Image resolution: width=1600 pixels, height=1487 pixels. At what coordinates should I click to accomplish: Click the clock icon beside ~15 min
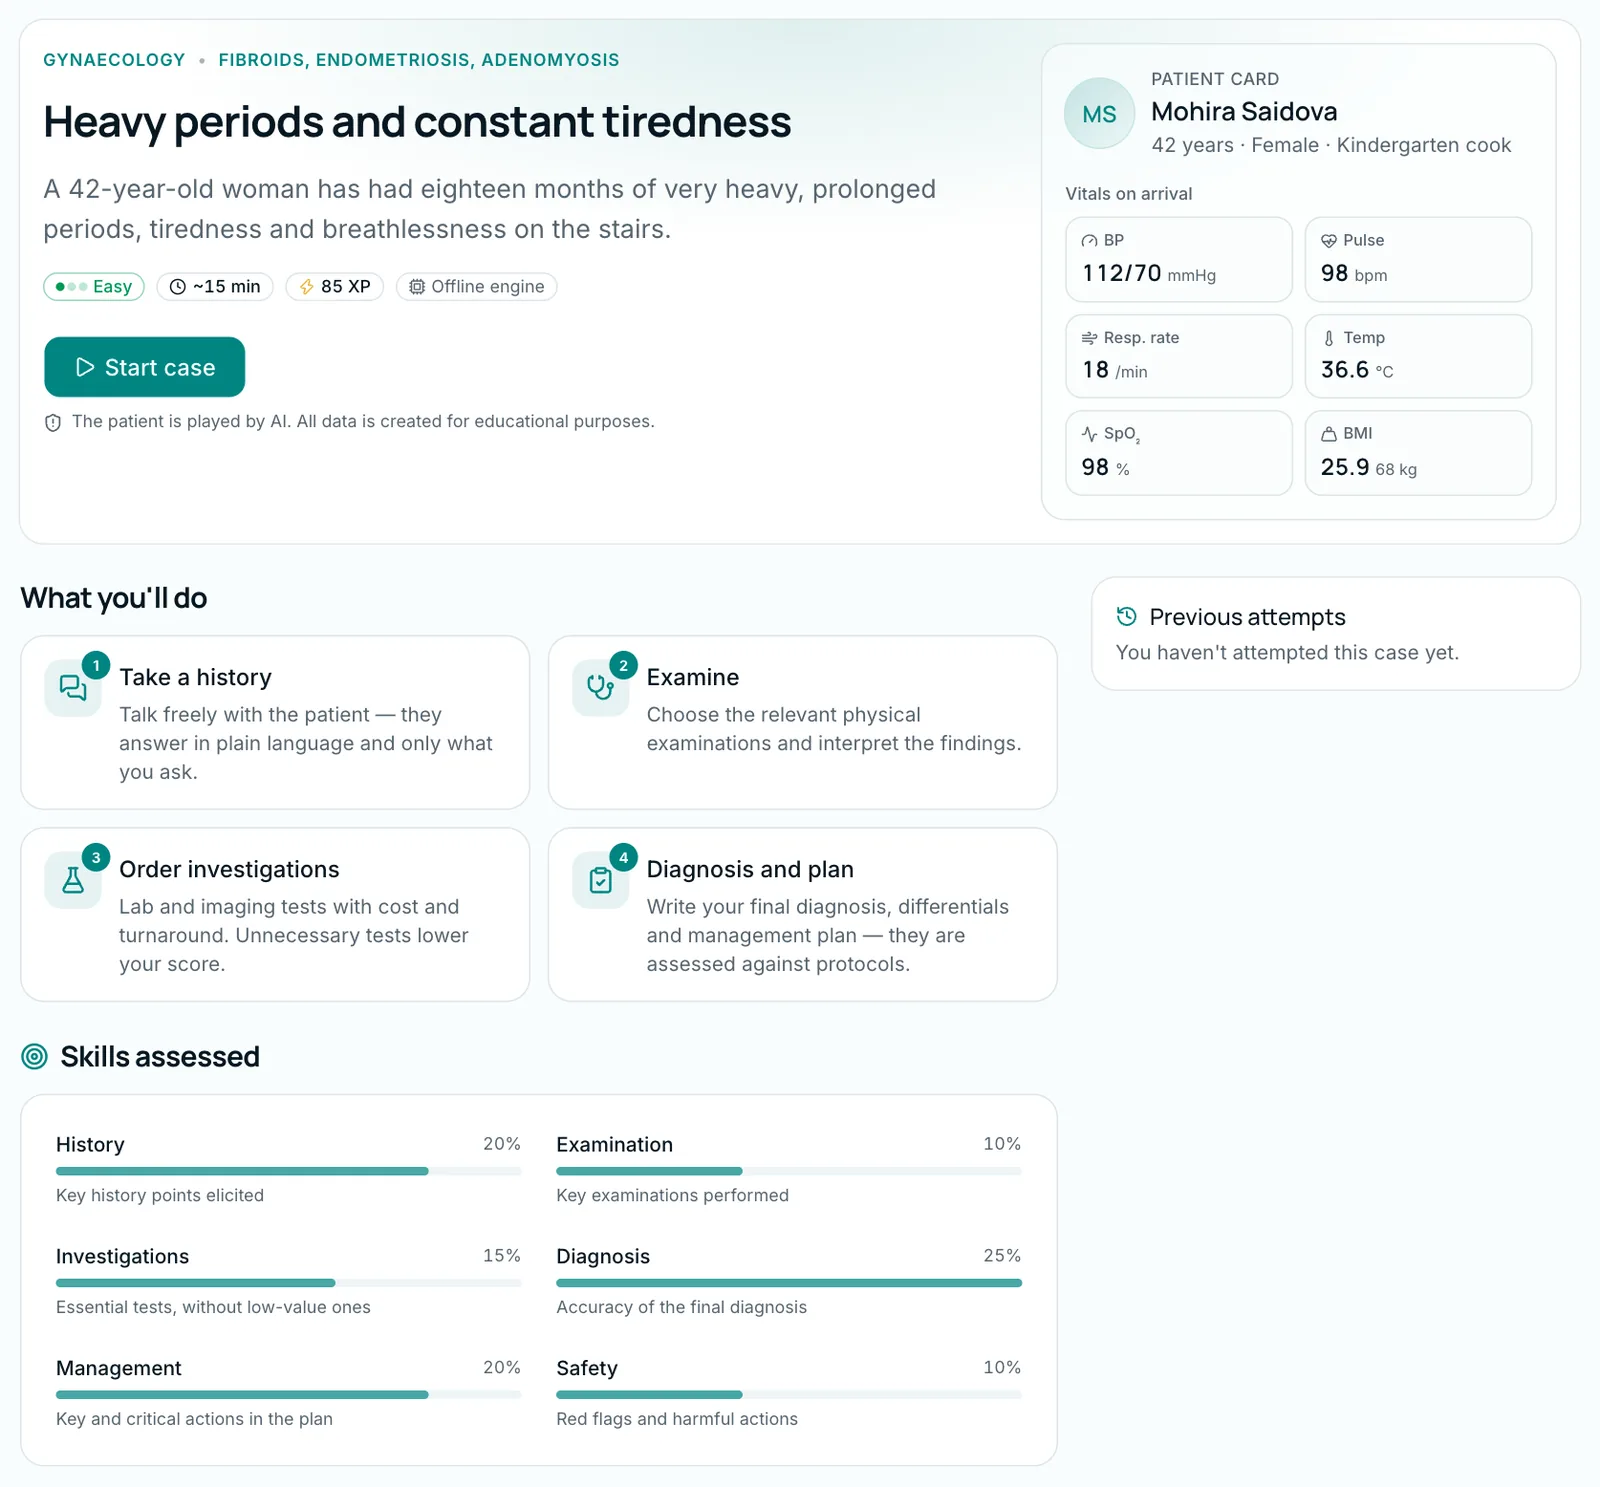178,287
